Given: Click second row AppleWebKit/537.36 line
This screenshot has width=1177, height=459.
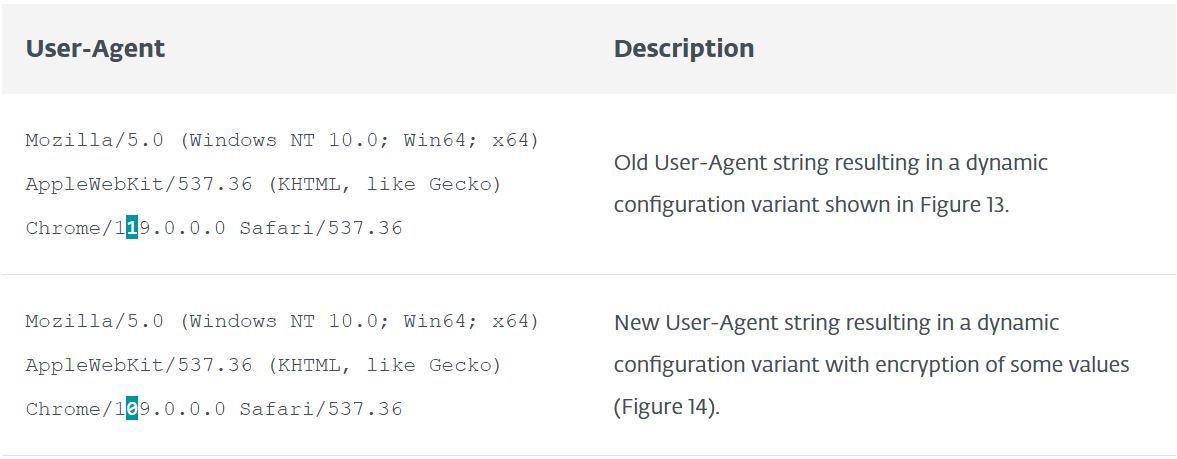Looking at the screenshot, I should (263, 365).
